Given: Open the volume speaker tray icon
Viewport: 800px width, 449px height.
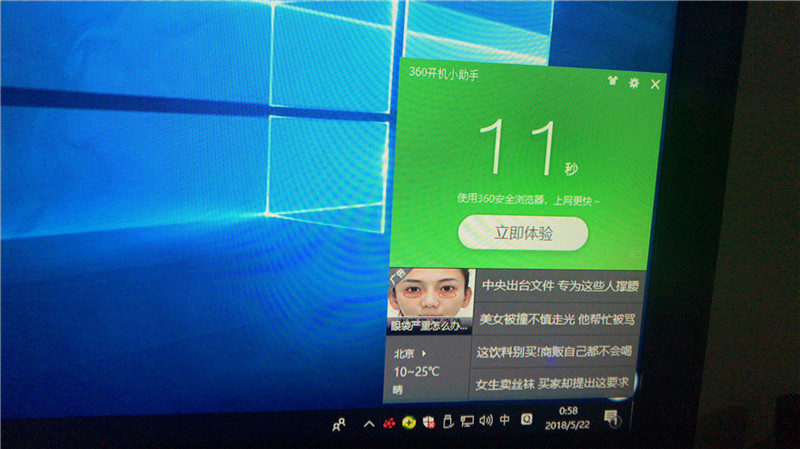Looking at the screenshot, I should pyautogui.click(x=486, y=420).
